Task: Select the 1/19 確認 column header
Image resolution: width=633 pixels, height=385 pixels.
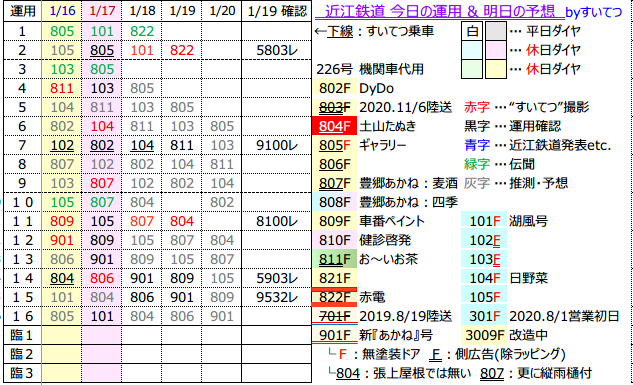Action: click(277, 11)
